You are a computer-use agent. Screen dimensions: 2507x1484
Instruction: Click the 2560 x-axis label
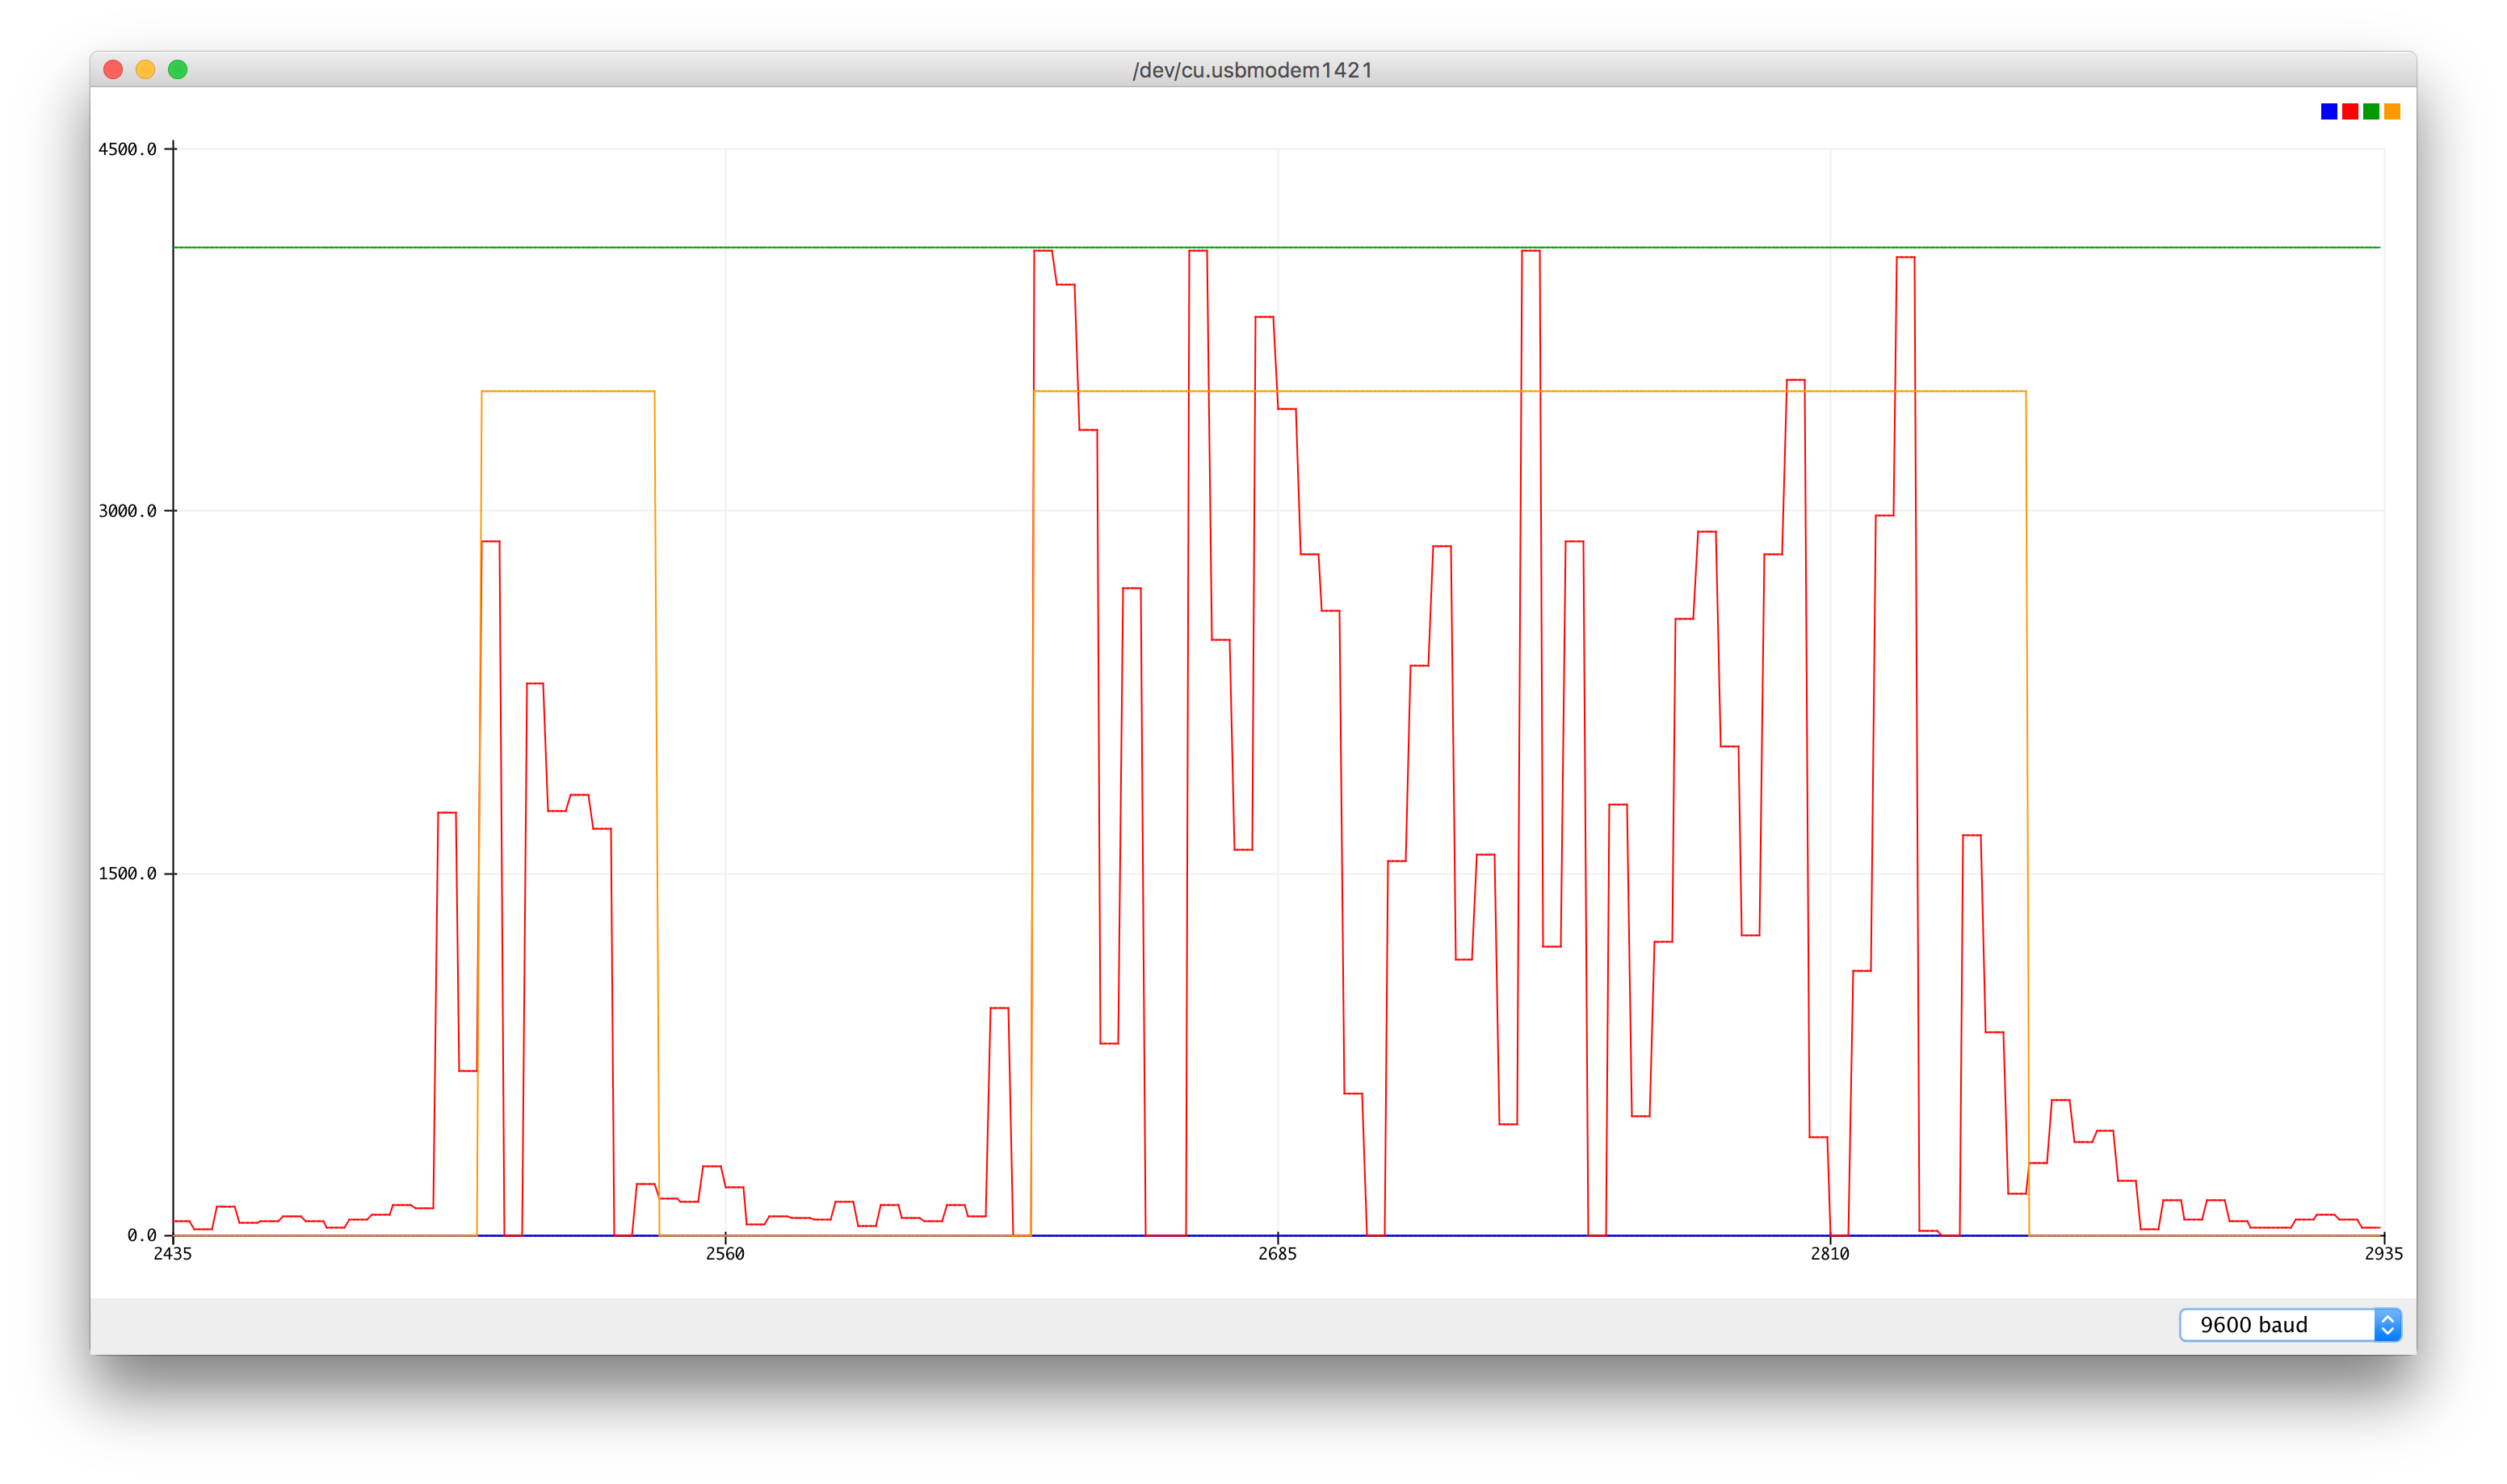coord(725,1254)
